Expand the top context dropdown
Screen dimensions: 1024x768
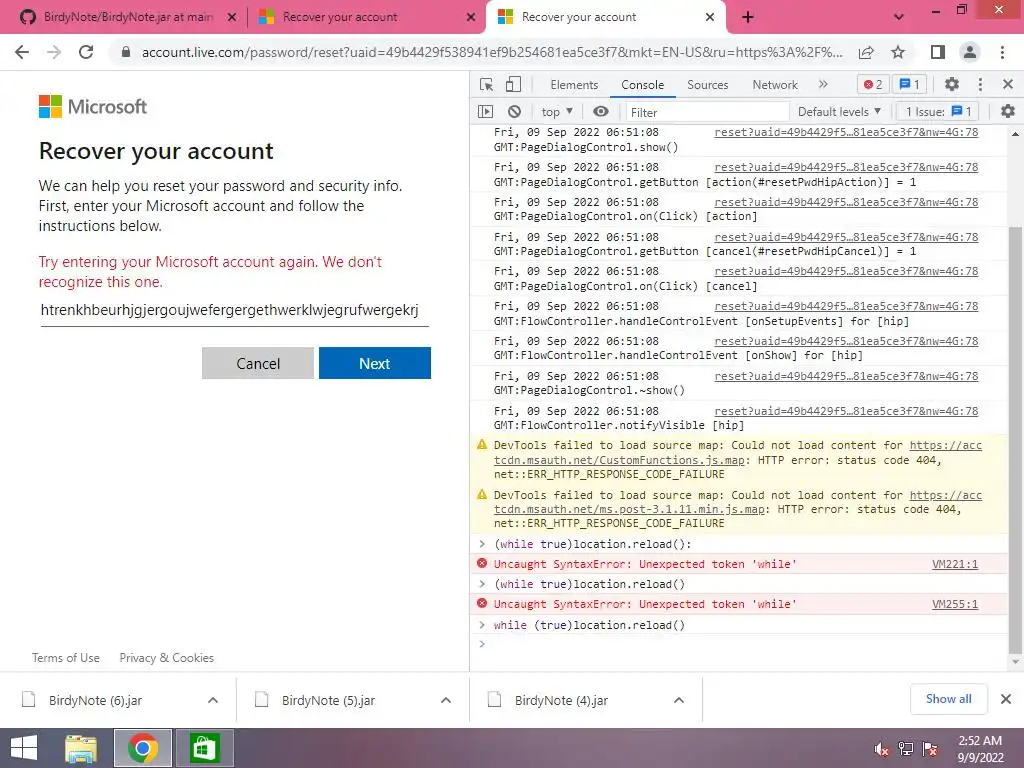pos(557,112)
